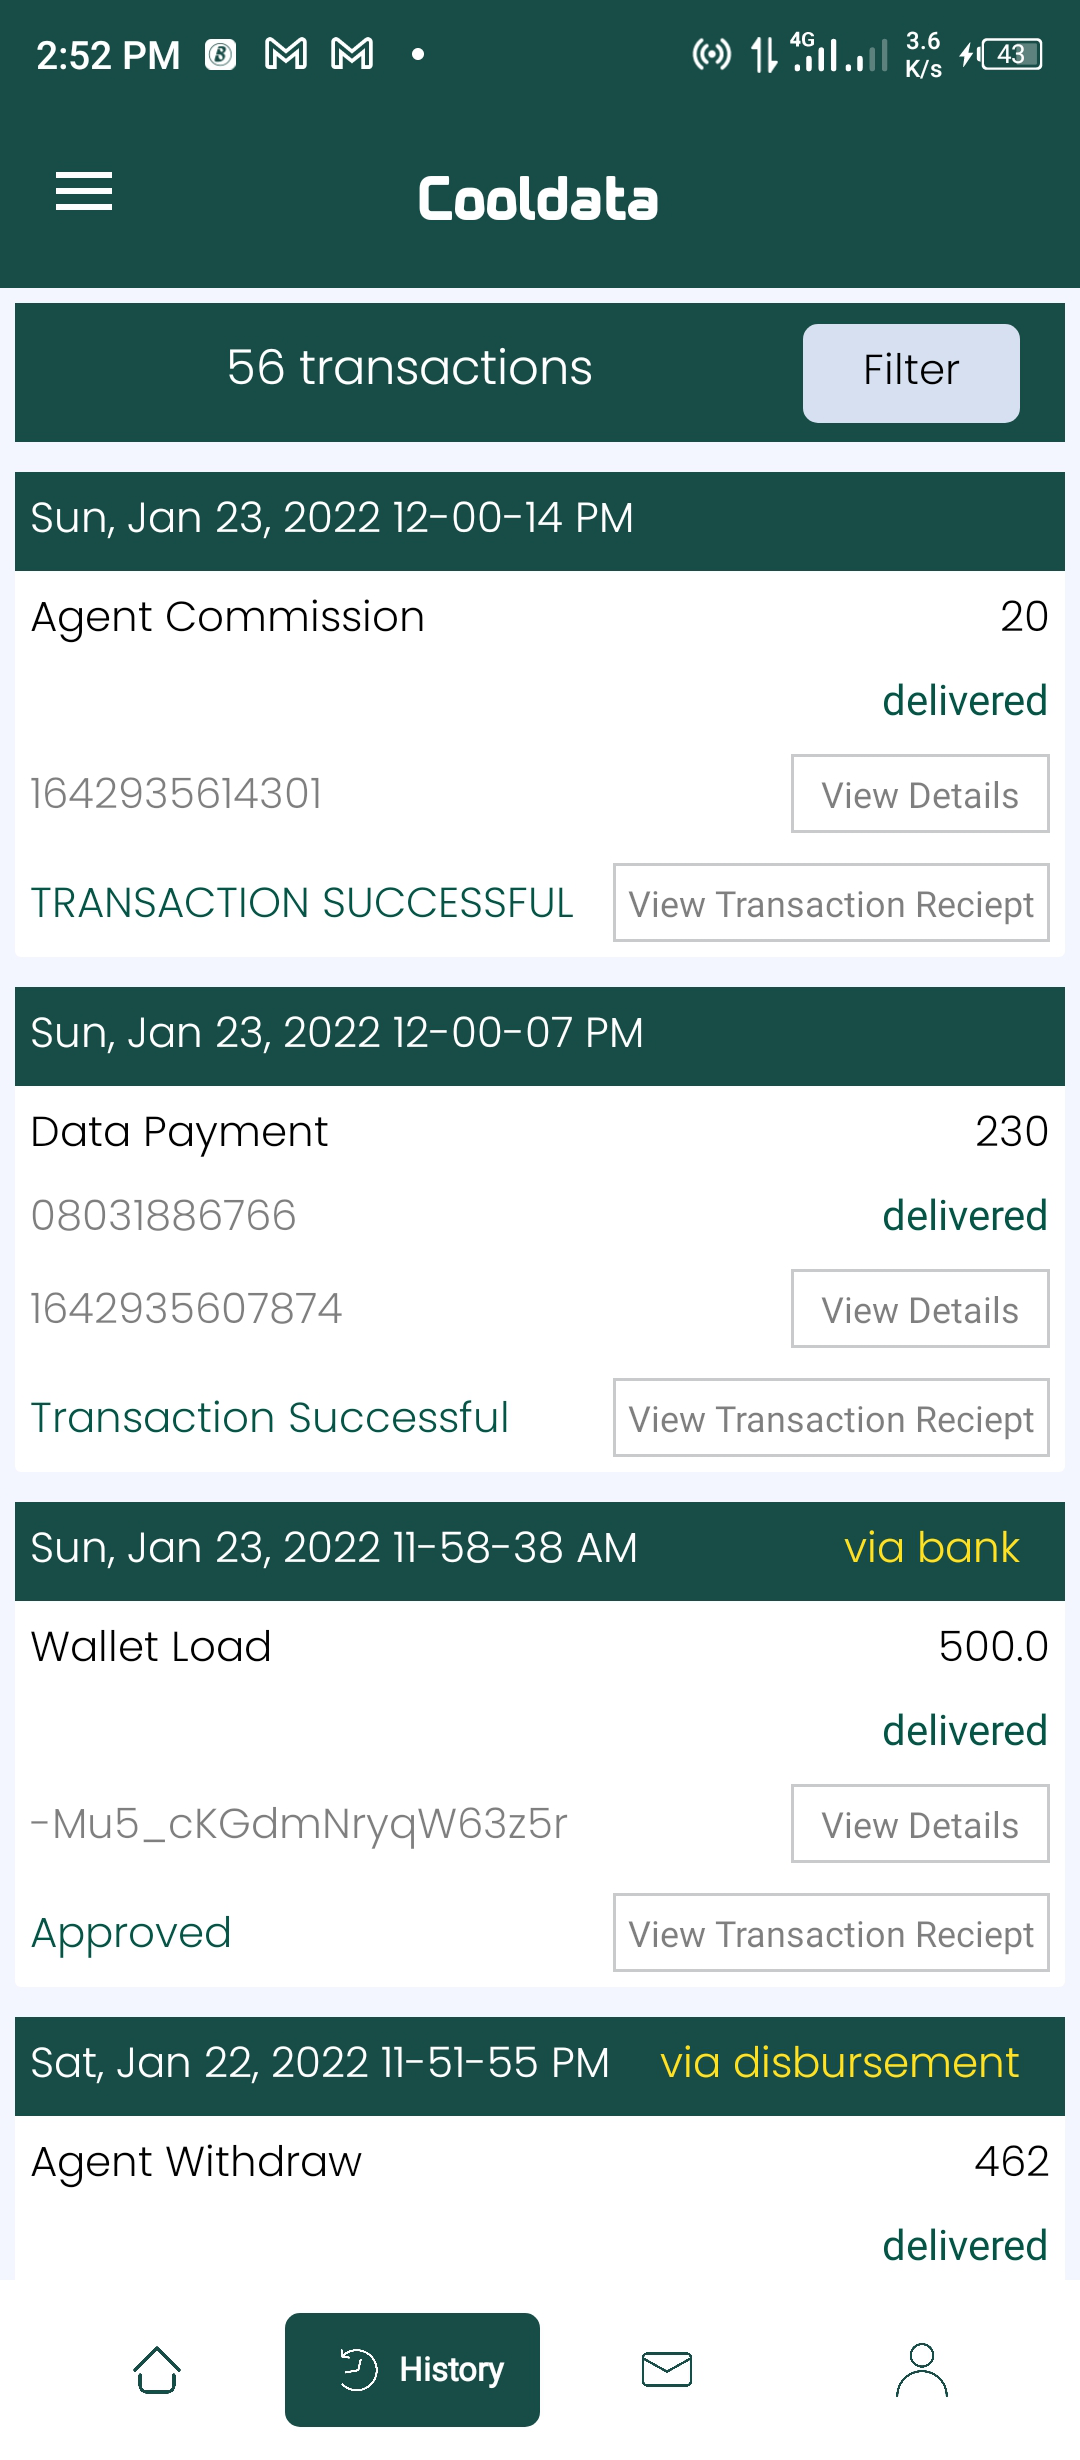Screen dimensions: 1080x2460
Task: Open the hamburger menu
Action: click(84, 192)
